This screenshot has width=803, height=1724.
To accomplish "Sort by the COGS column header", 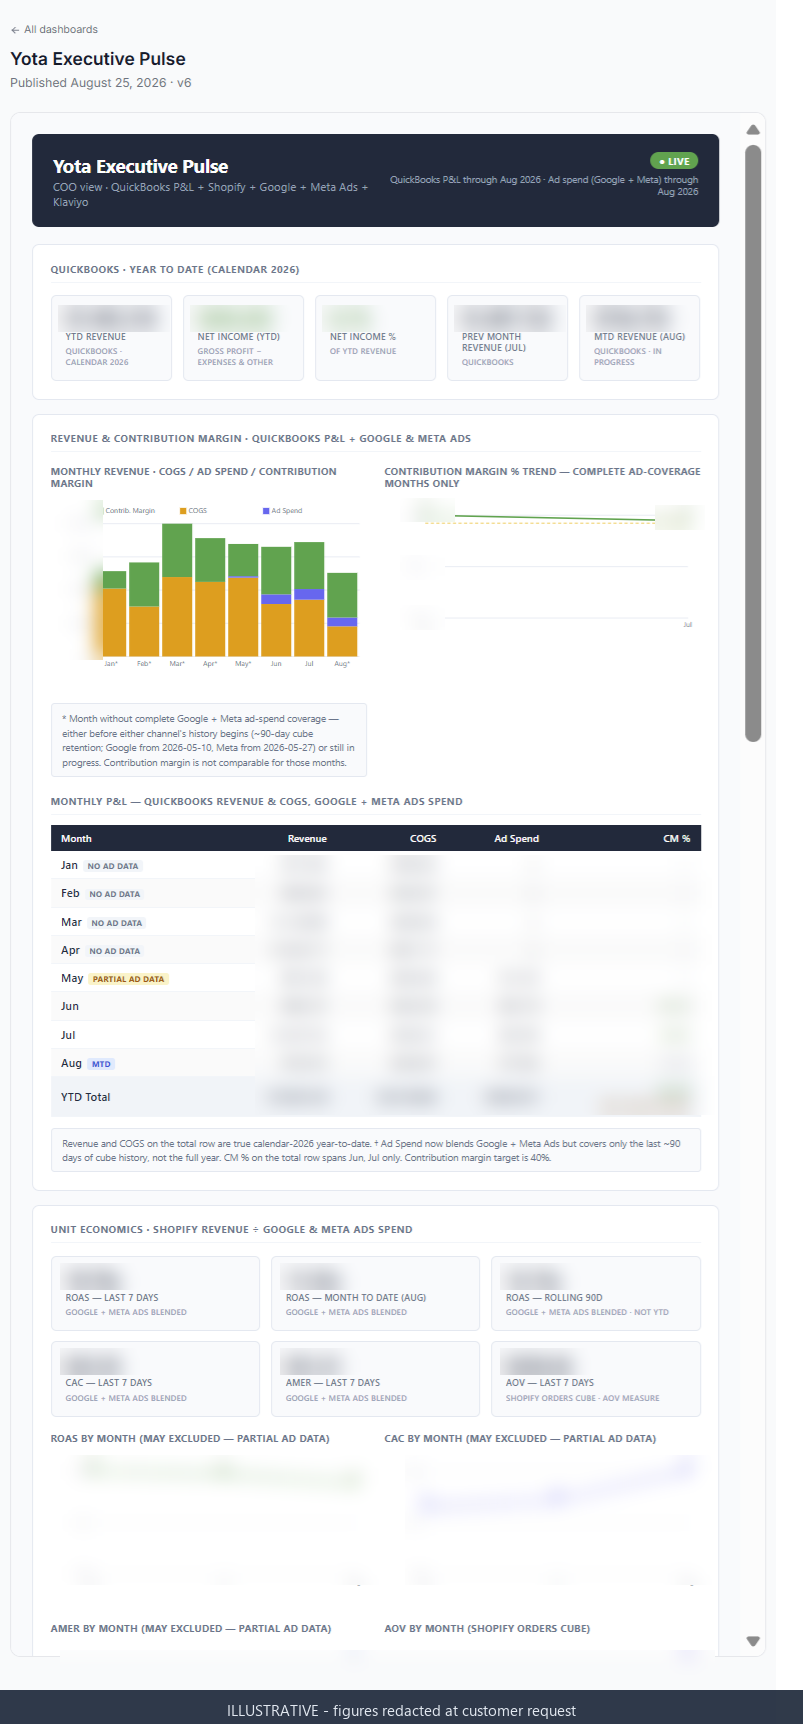I will point(423,839).
